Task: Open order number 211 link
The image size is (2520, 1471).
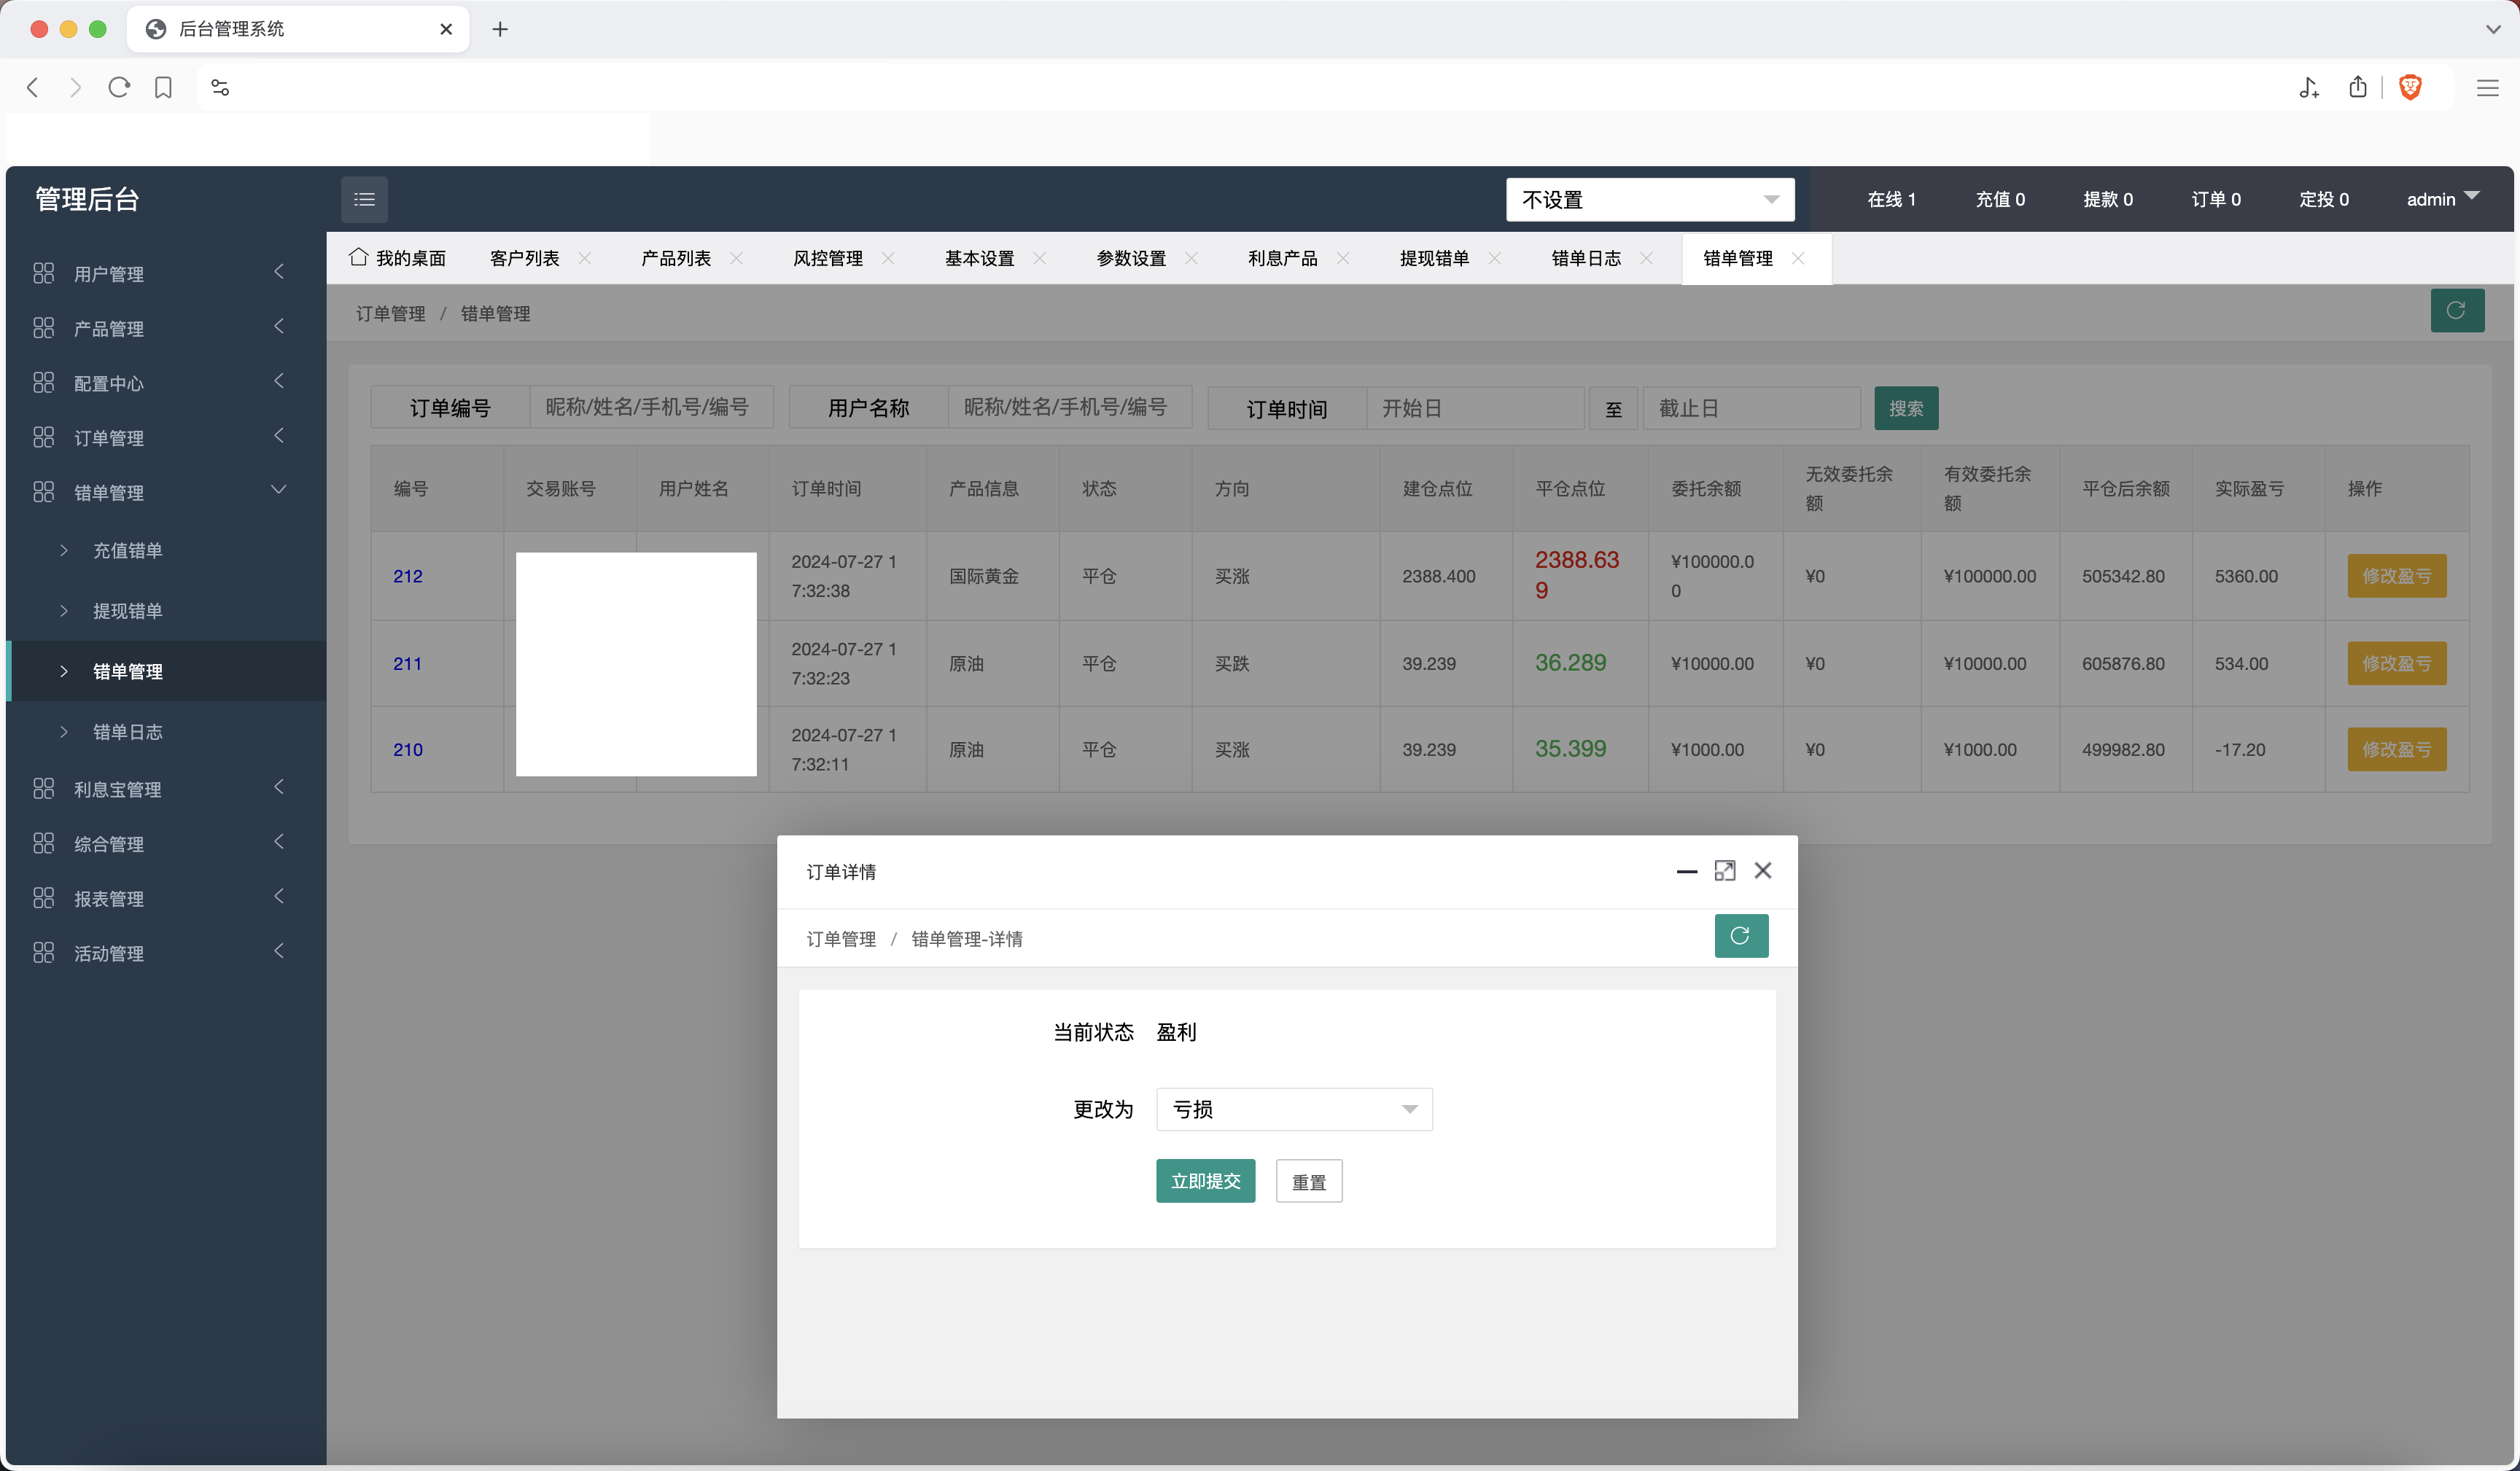Action: coord(408,663)
